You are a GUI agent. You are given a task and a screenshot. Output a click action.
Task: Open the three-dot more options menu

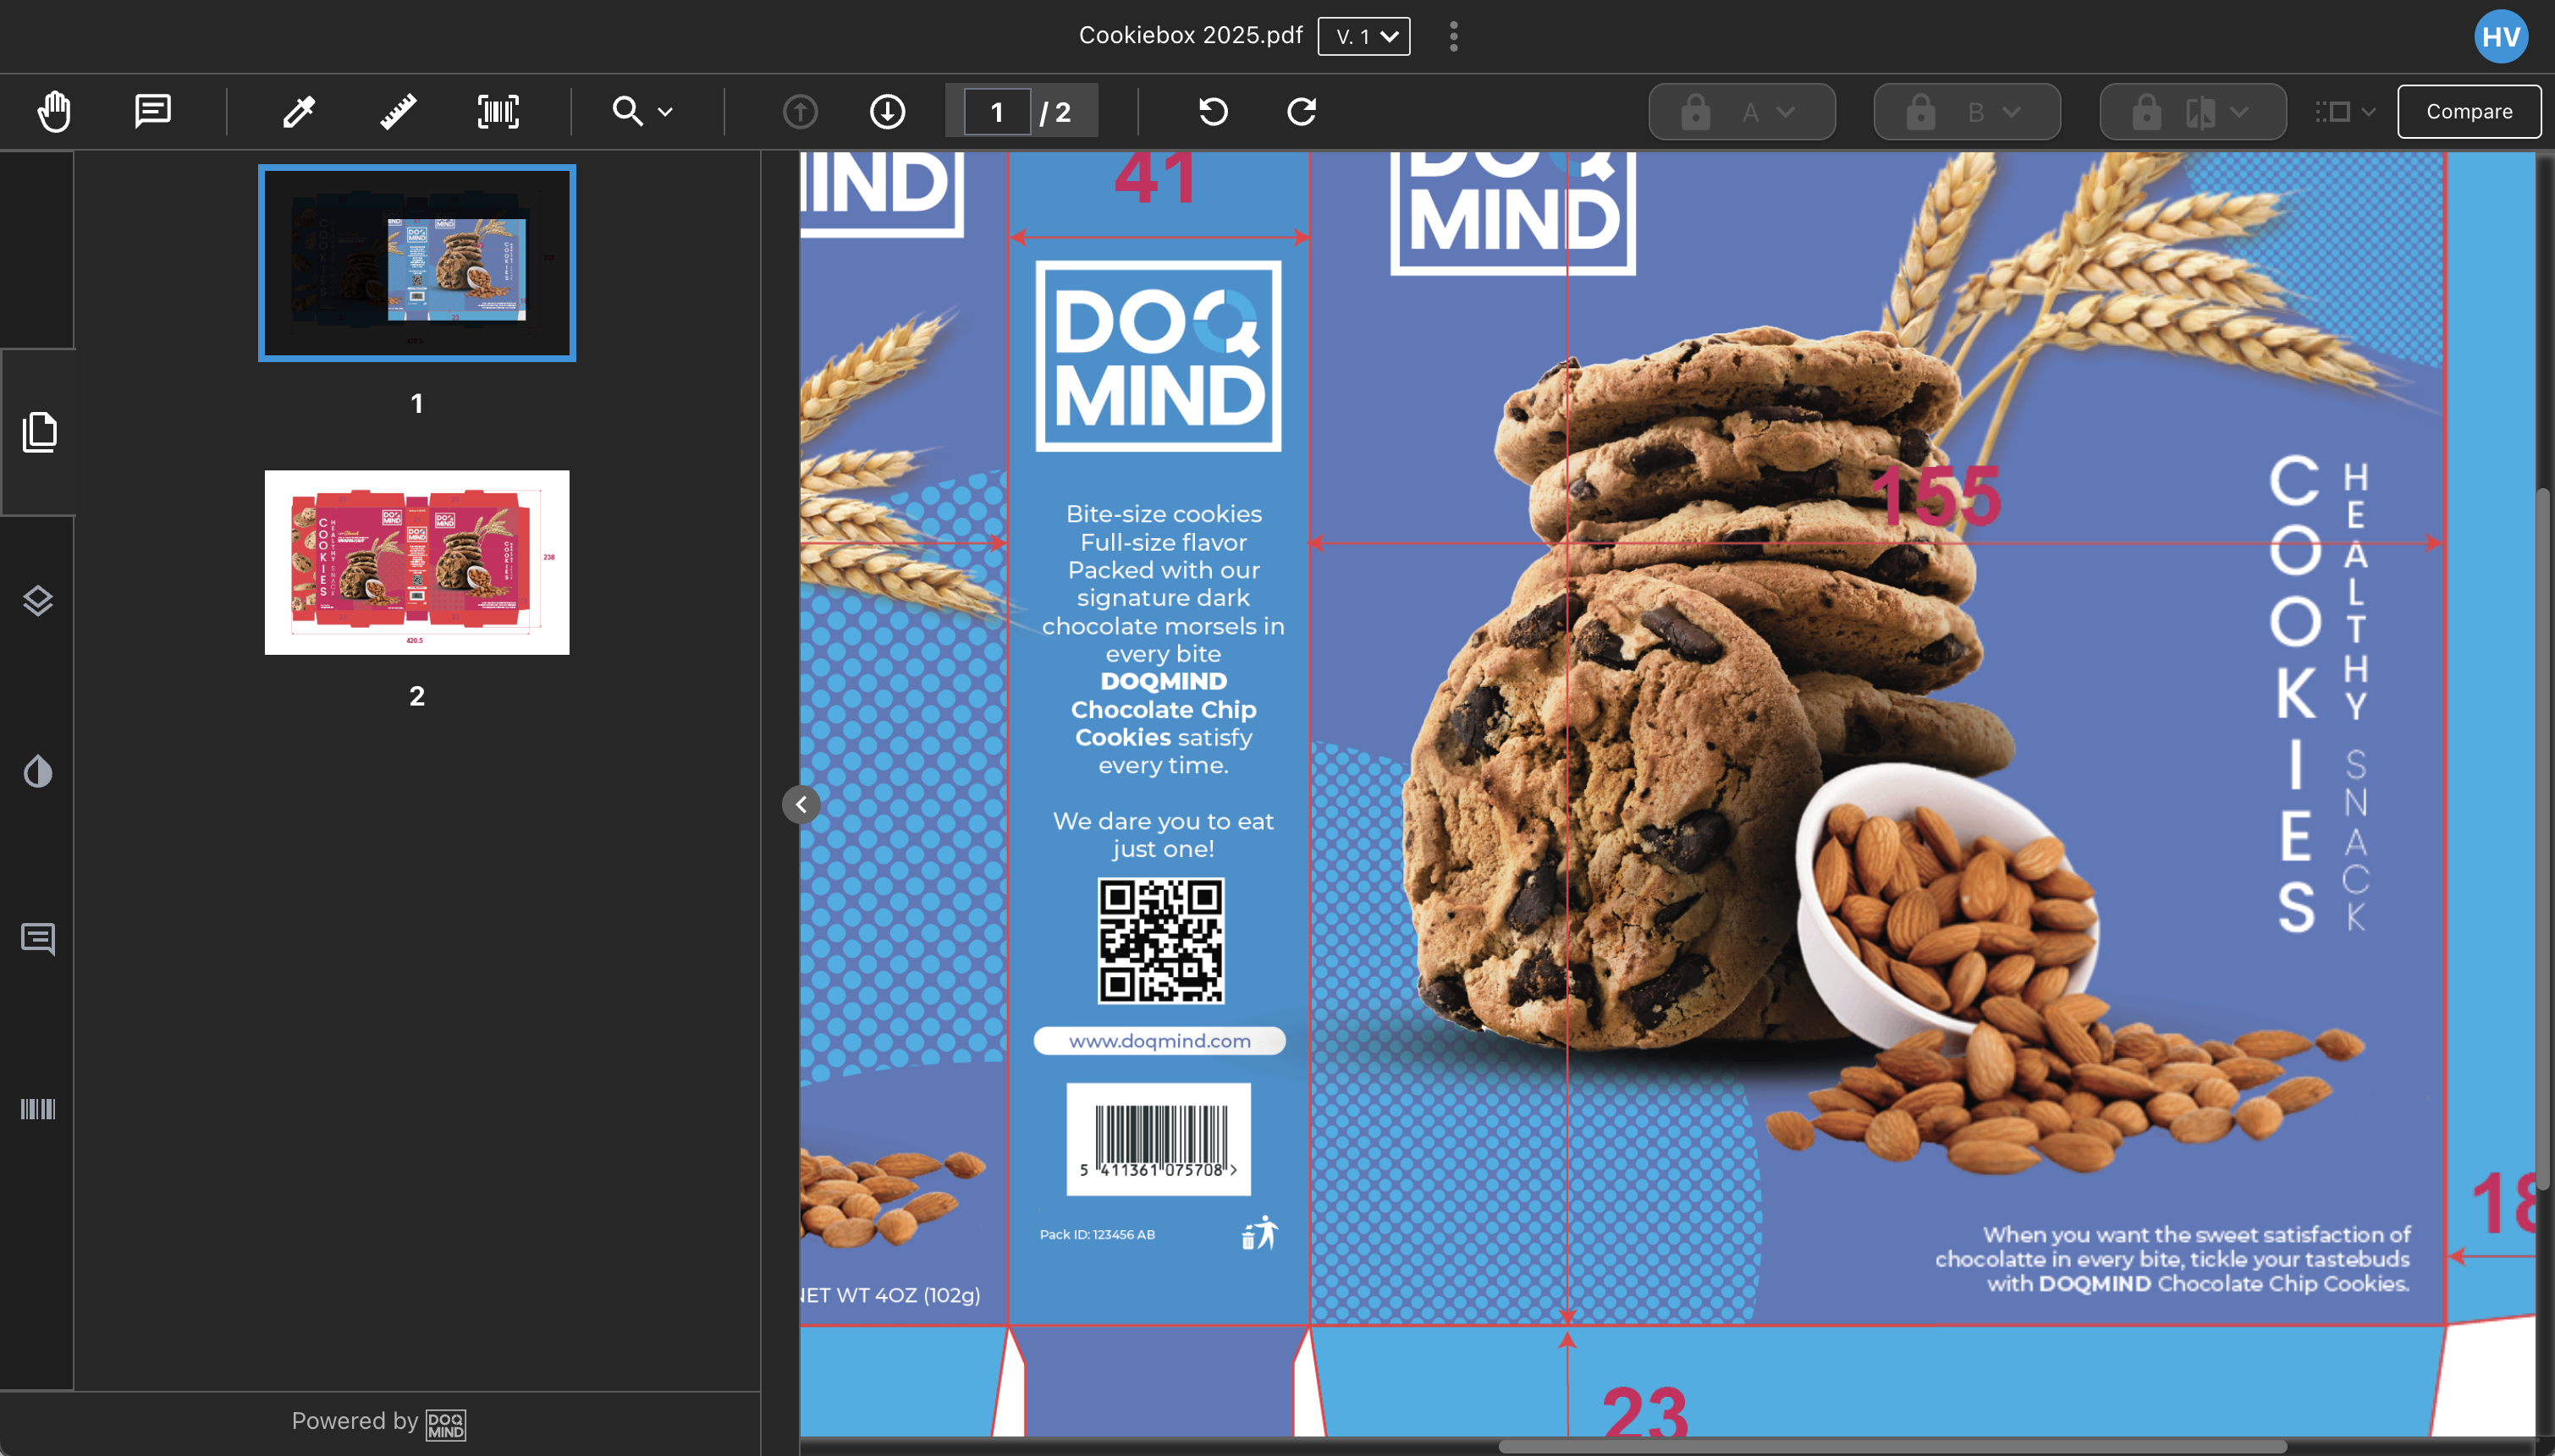click(1453, 37)
